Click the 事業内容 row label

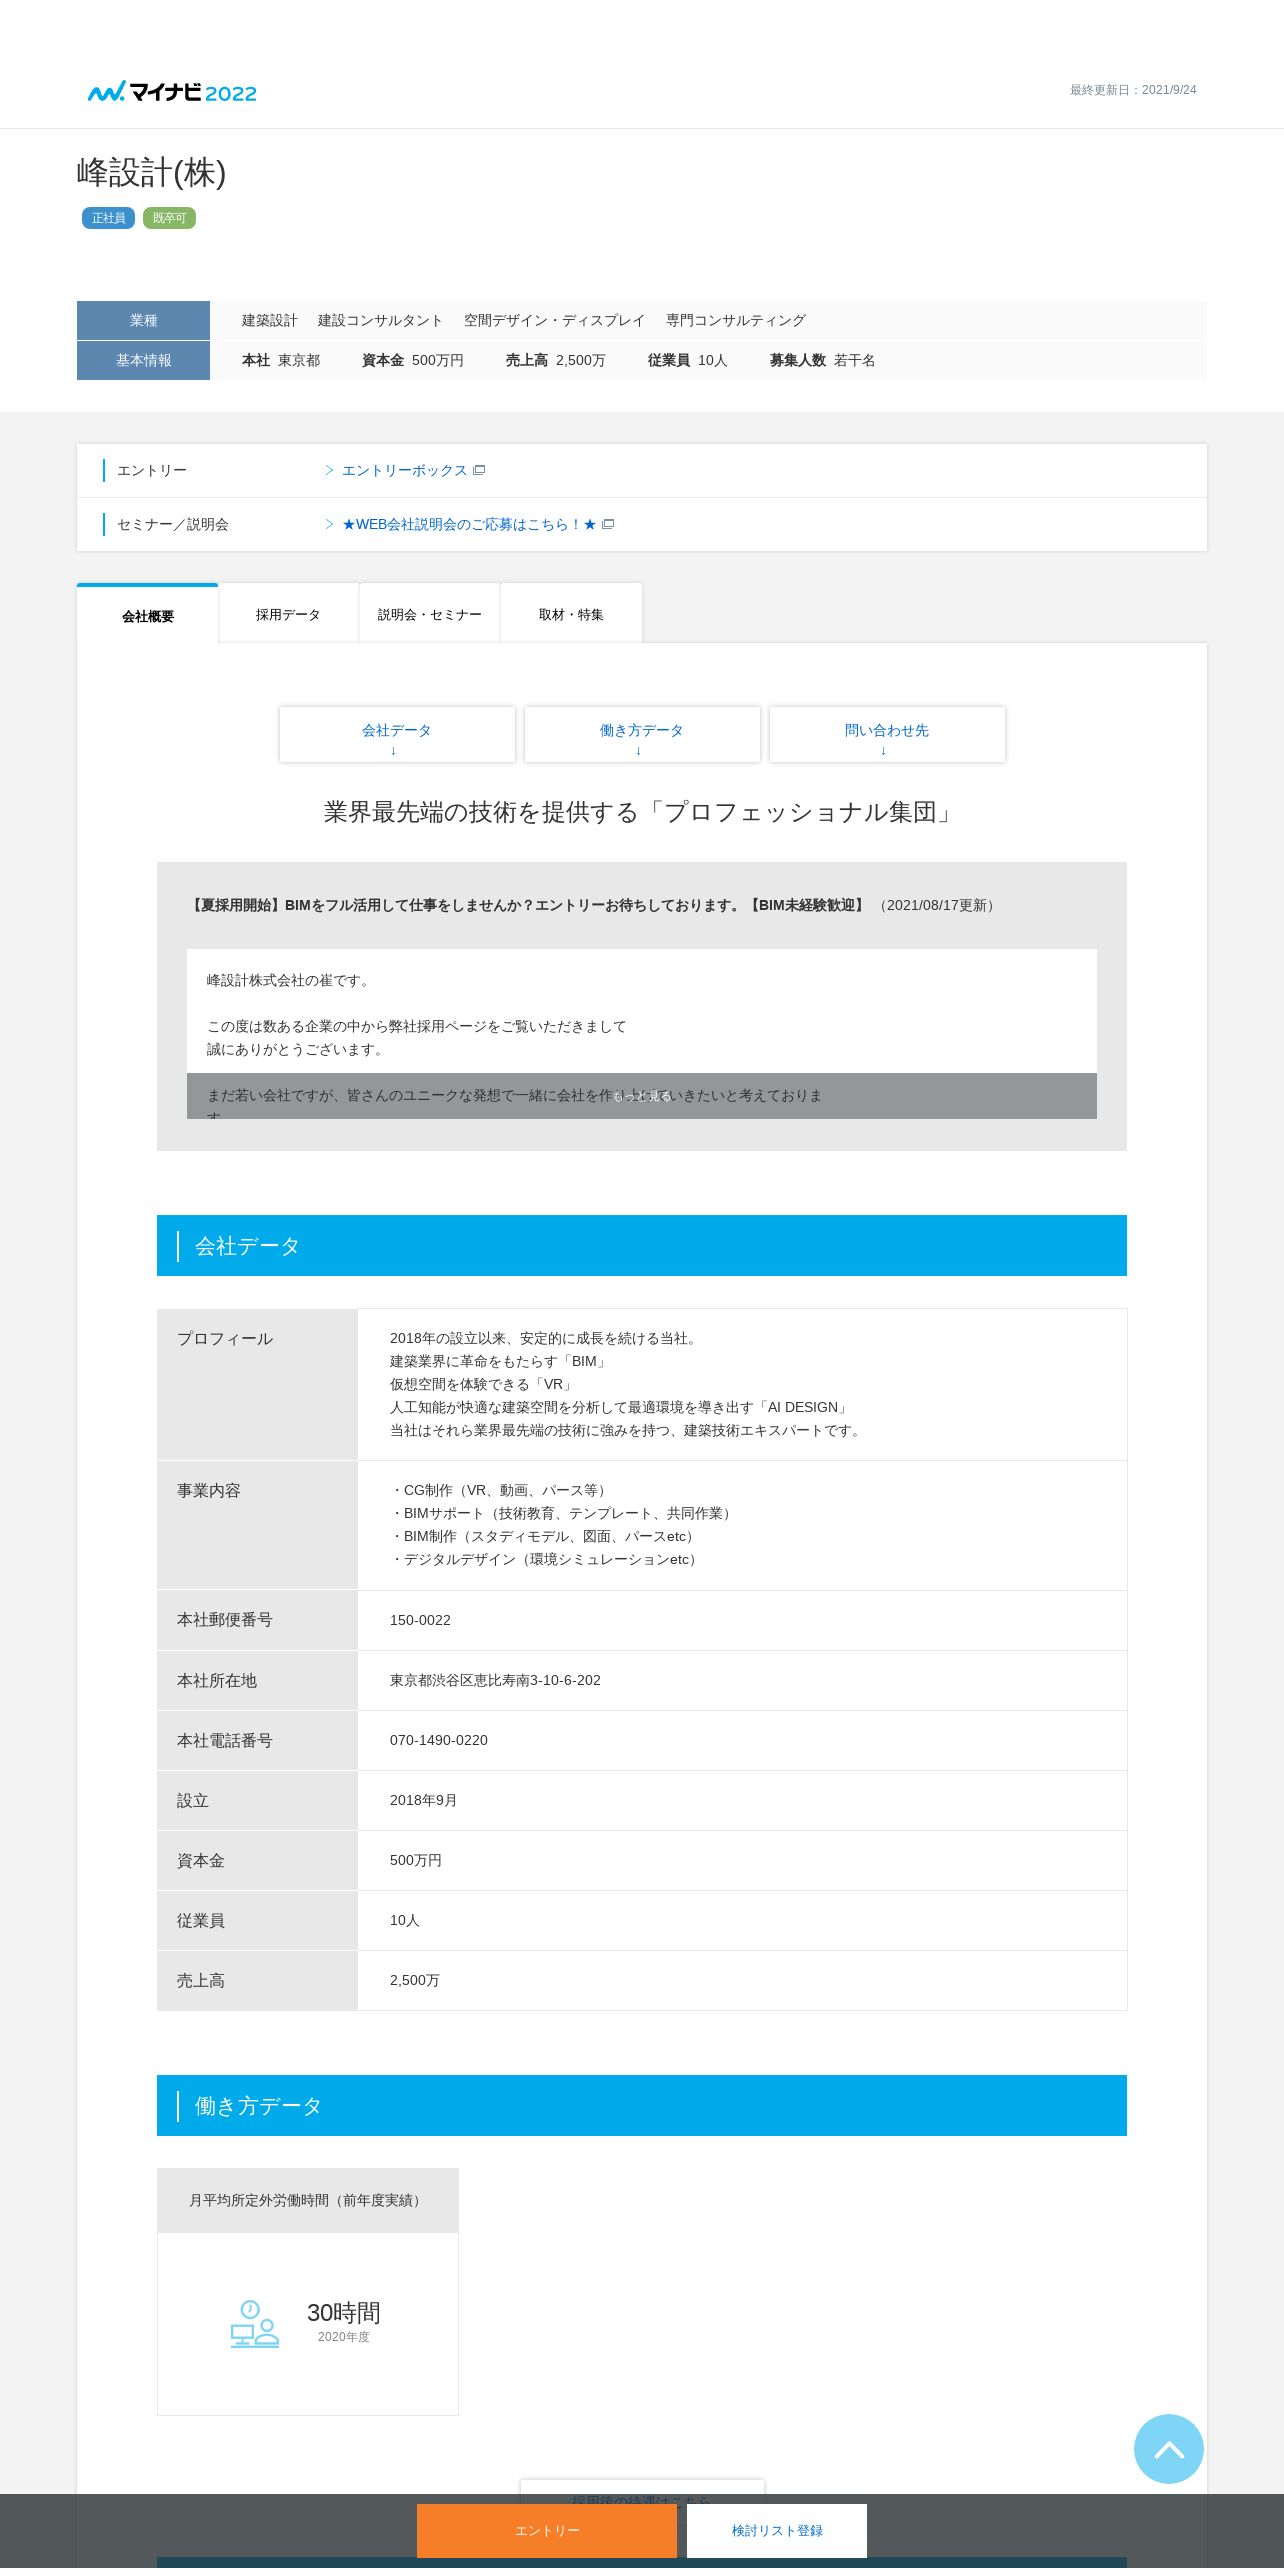209,1491
